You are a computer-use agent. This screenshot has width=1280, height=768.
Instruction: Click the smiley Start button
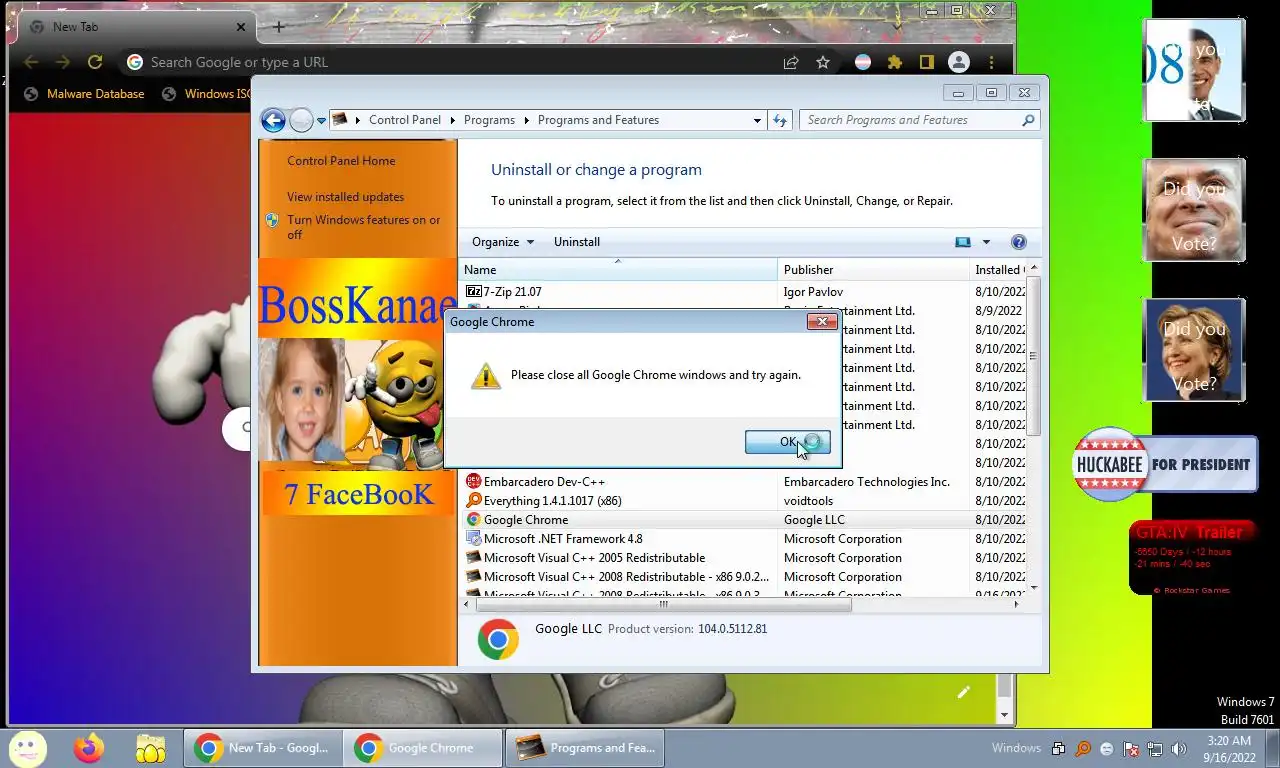pyautogui.click(x=27, y=748)
